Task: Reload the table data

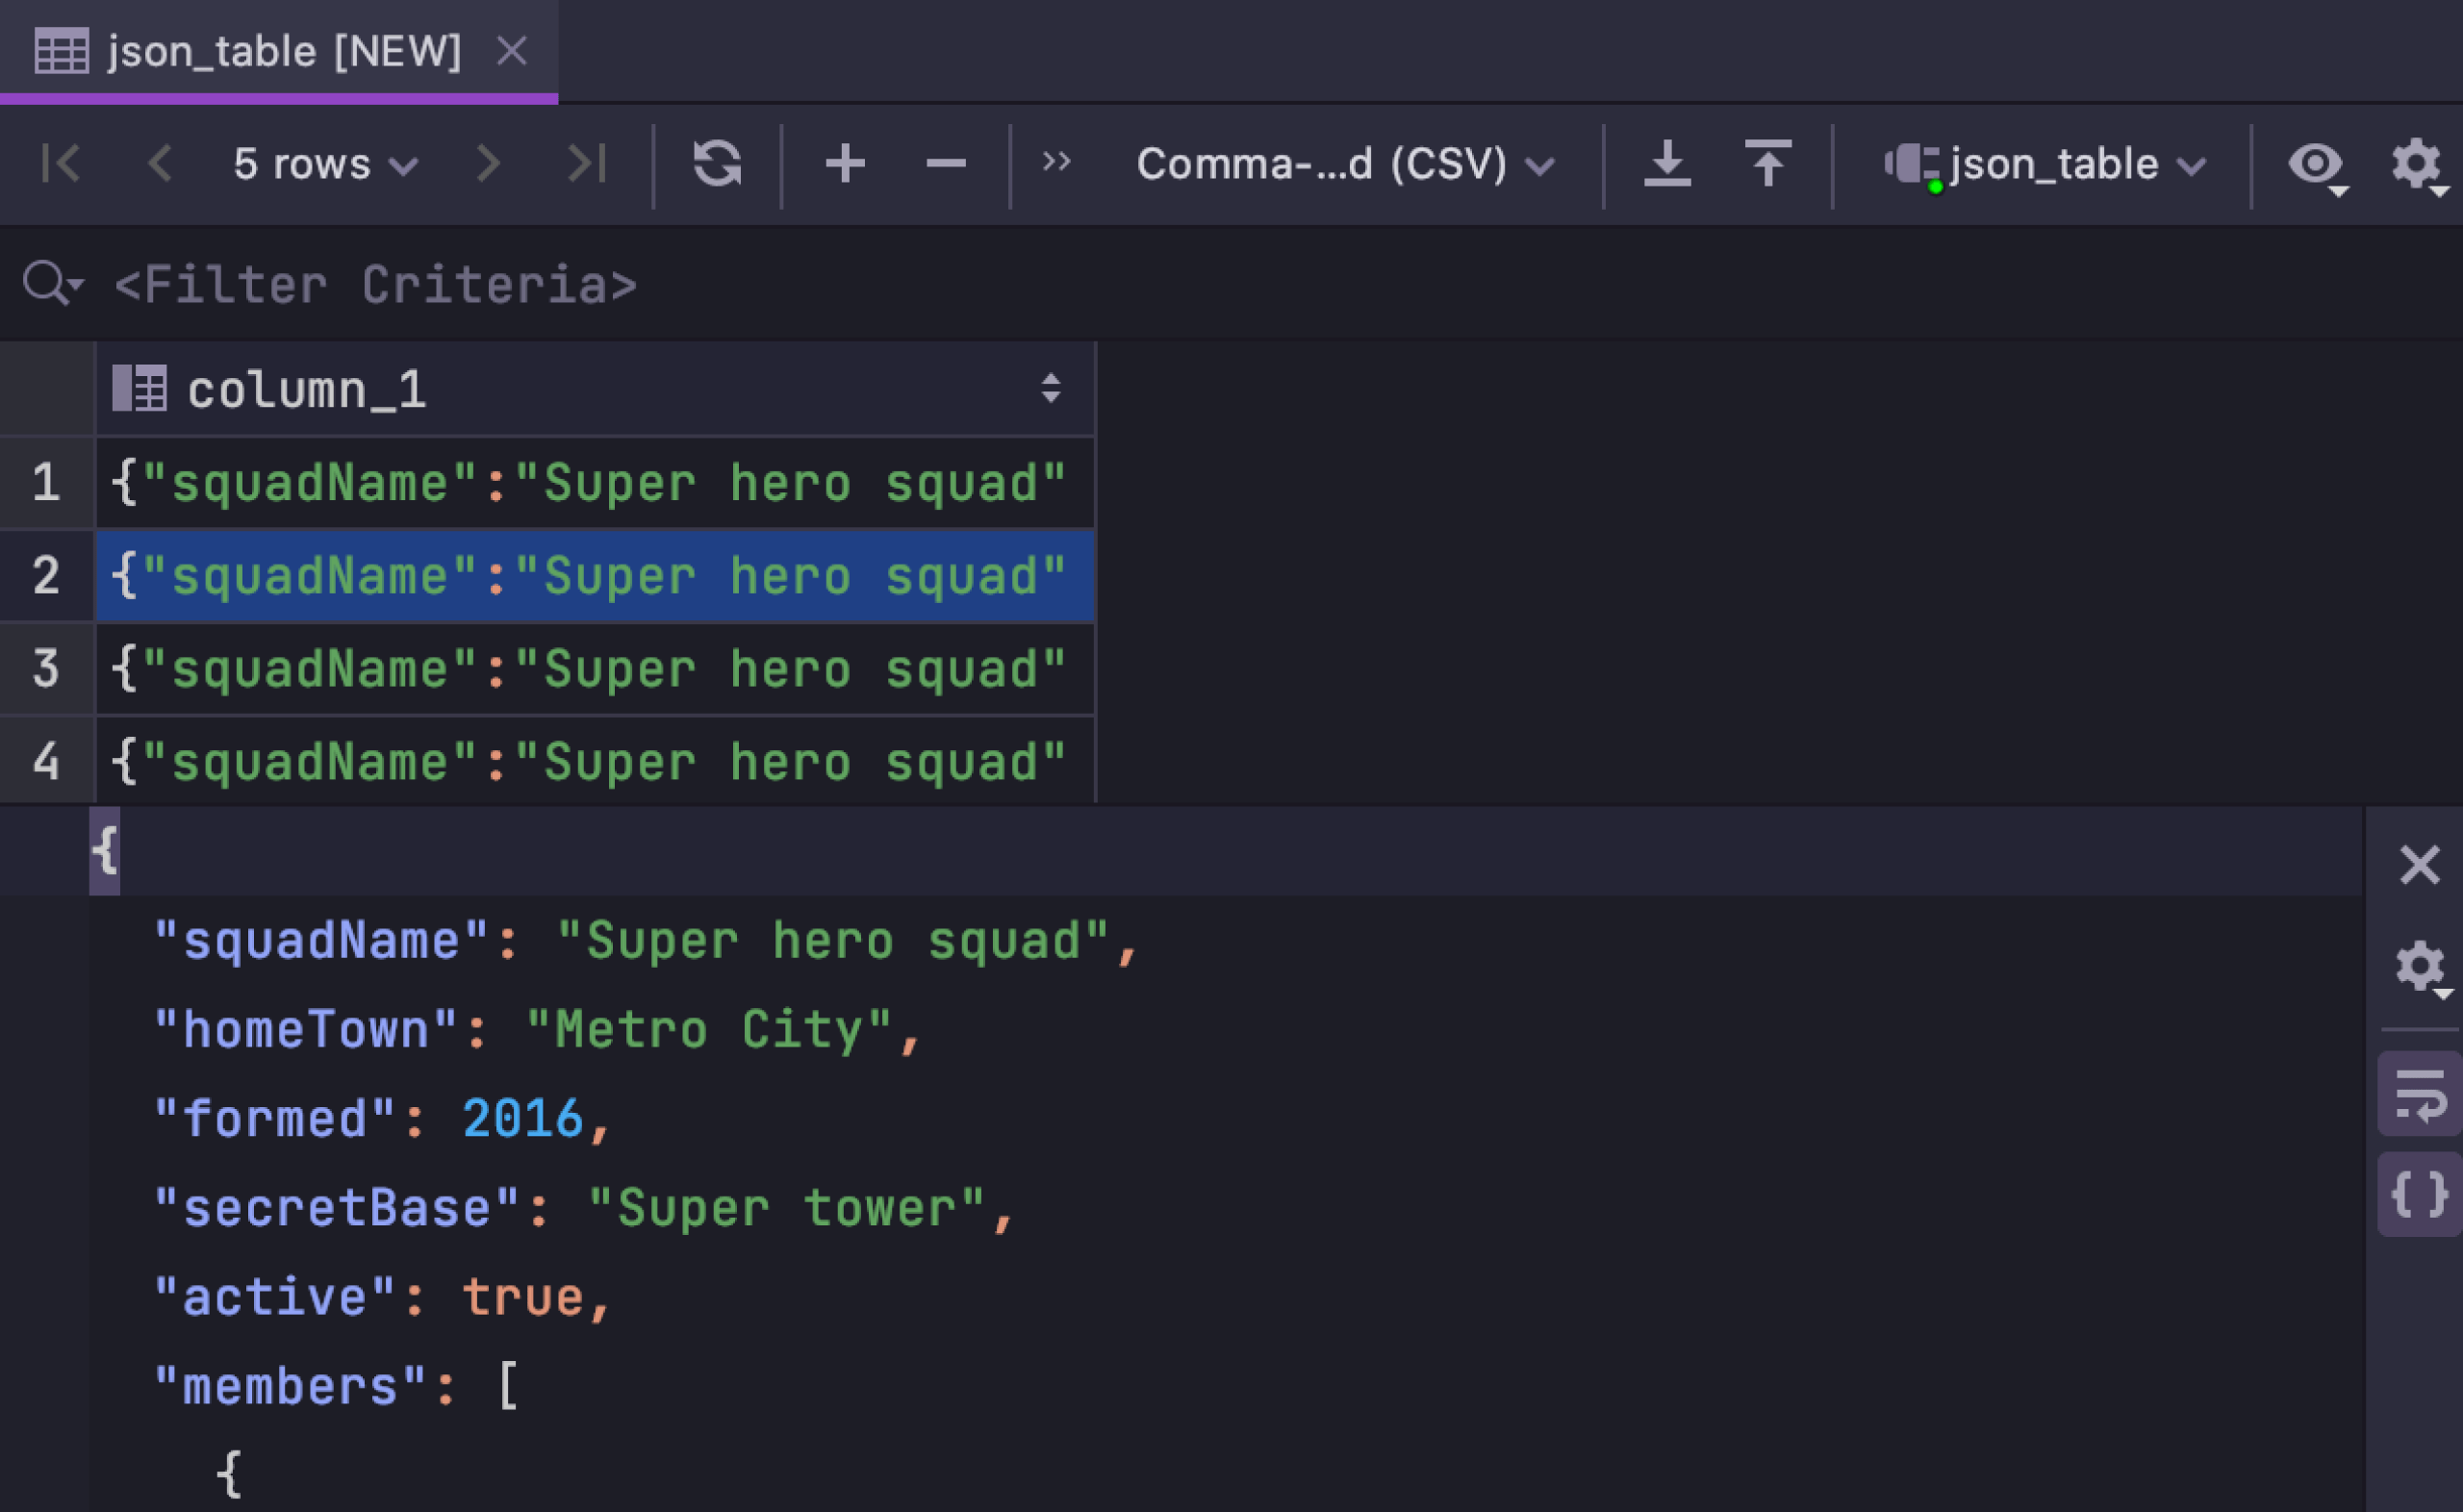Action: 717,164
